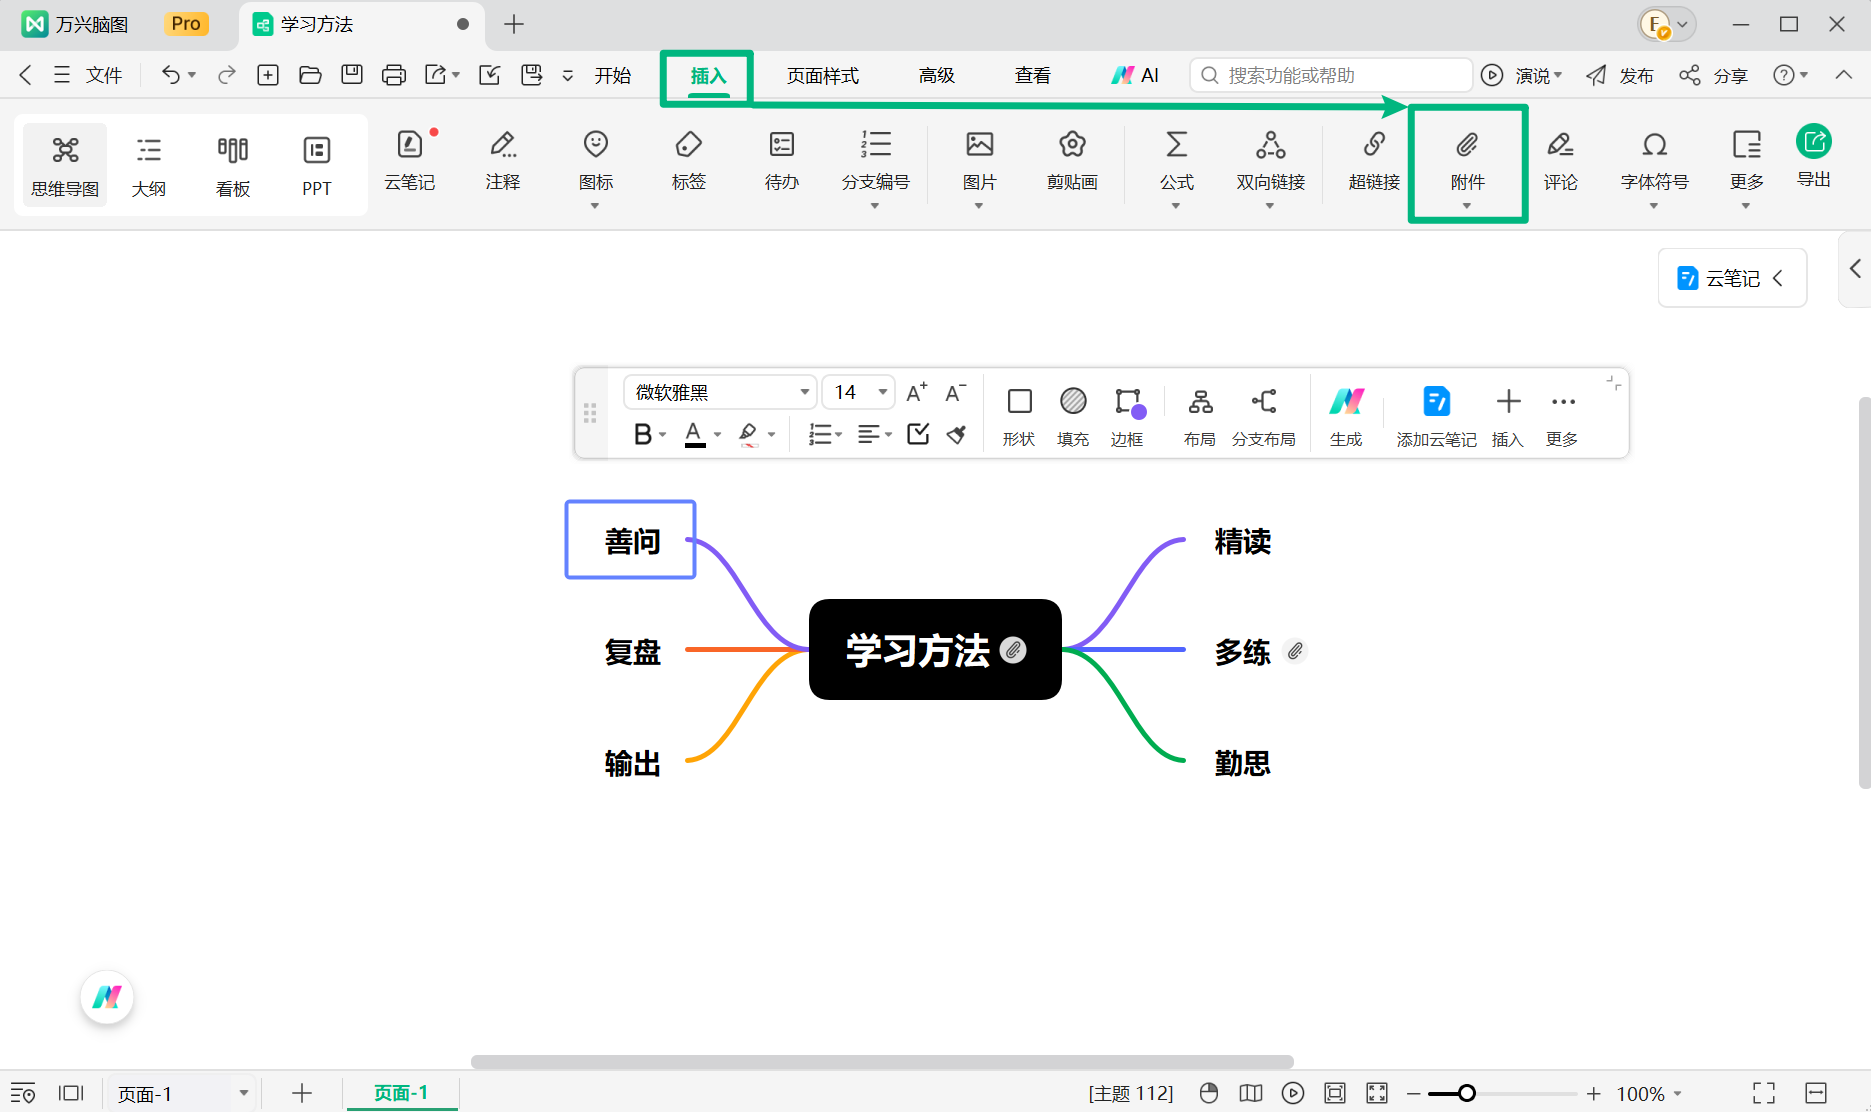1871x1112 pixels.
Task: Open 边框 border in floating toolbar
Action: click(x=1128, y=417)
